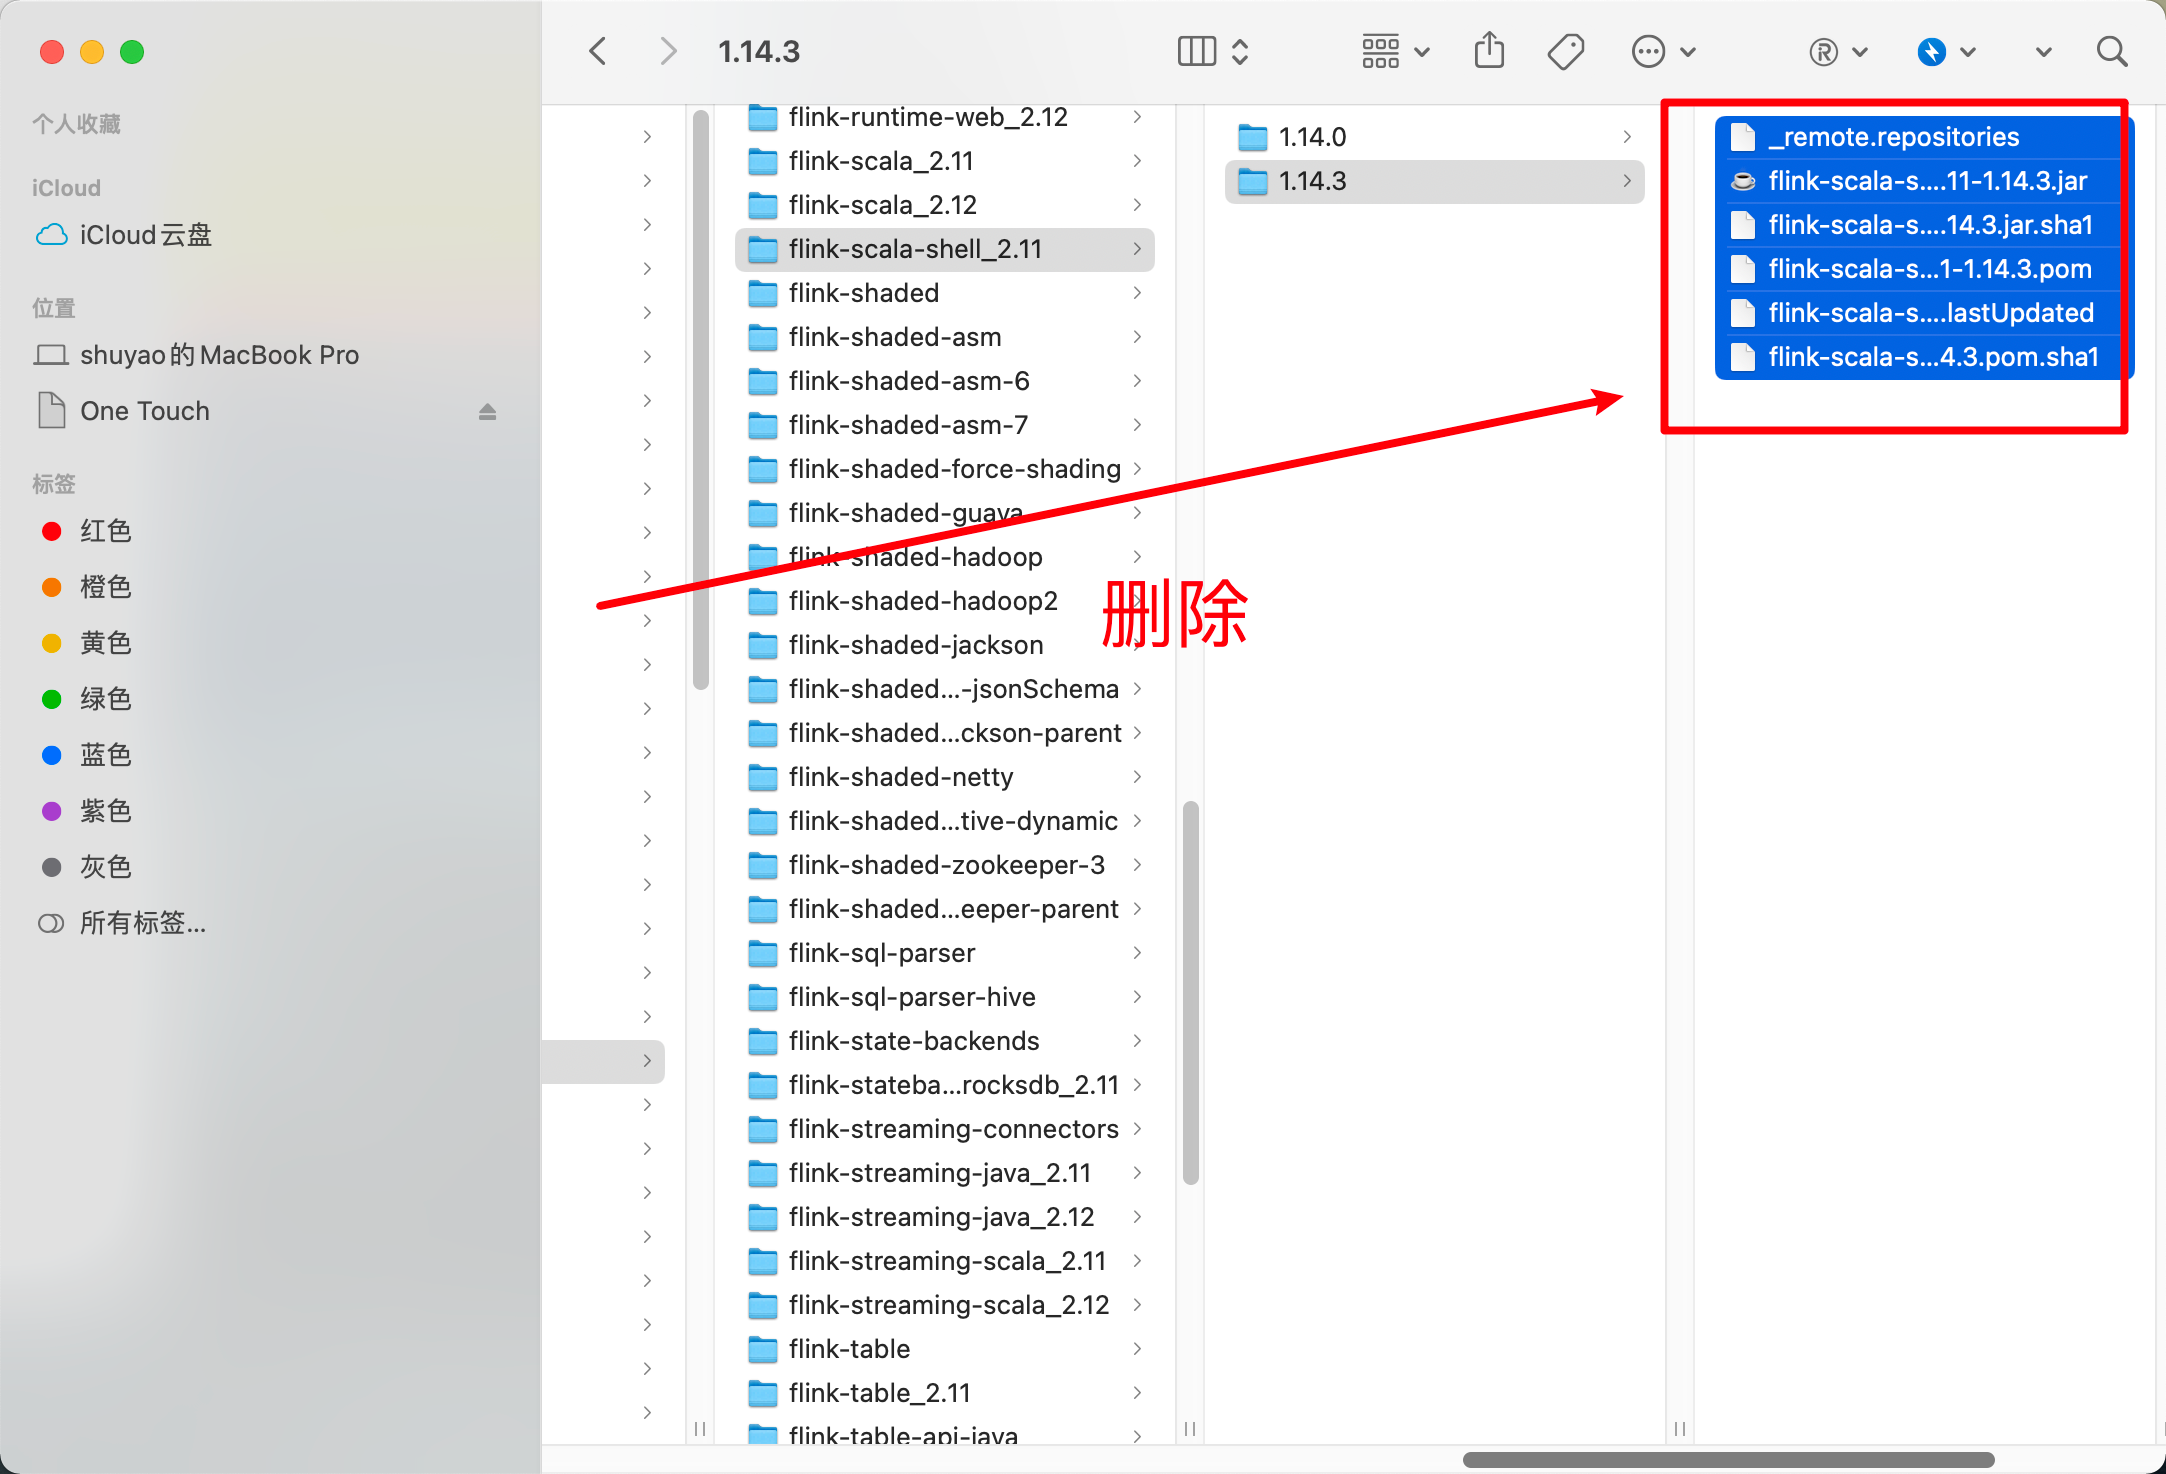
Task: Go forward with the right arrow button
Action: (x=668, y=51)
